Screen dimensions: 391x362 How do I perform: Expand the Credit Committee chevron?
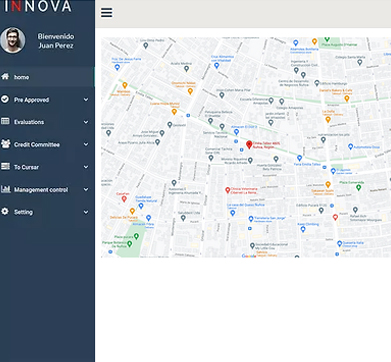86,144
